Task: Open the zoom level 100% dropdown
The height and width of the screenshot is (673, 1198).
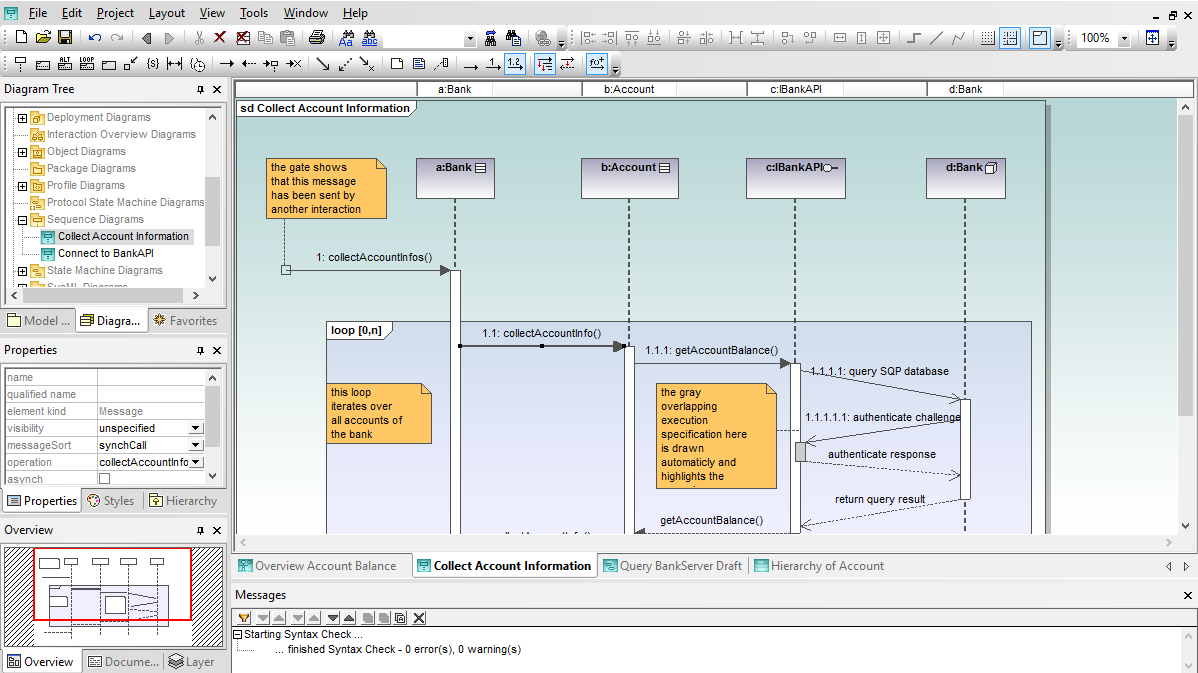Action: coord(1124,38)
